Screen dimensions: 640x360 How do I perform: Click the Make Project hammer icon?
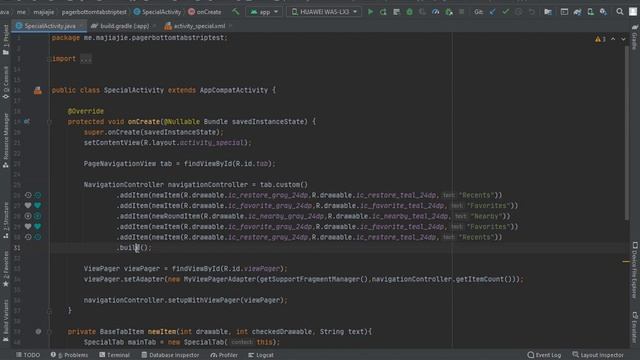[x=236, y=12]
